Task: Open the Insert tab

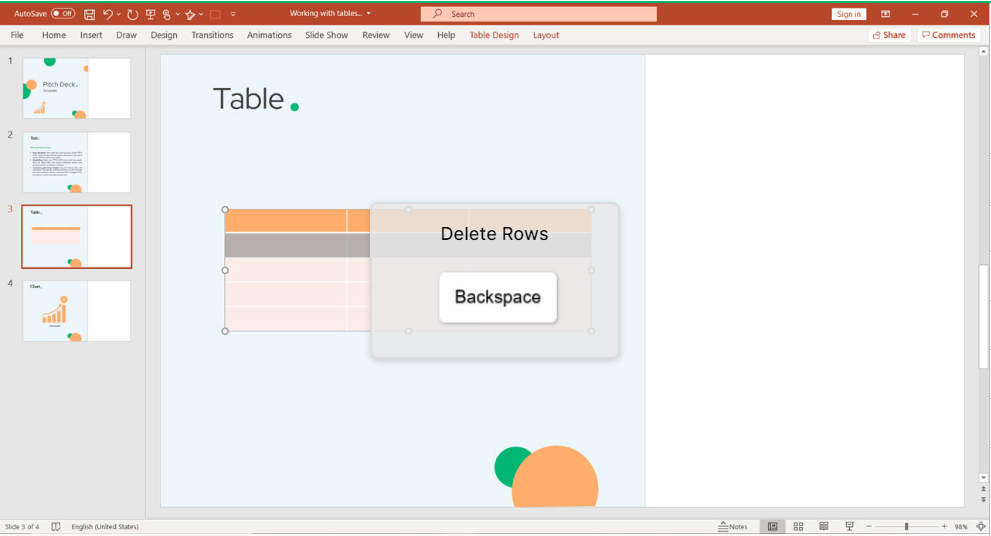Action: pyautogui.click(x=91, y=35)
